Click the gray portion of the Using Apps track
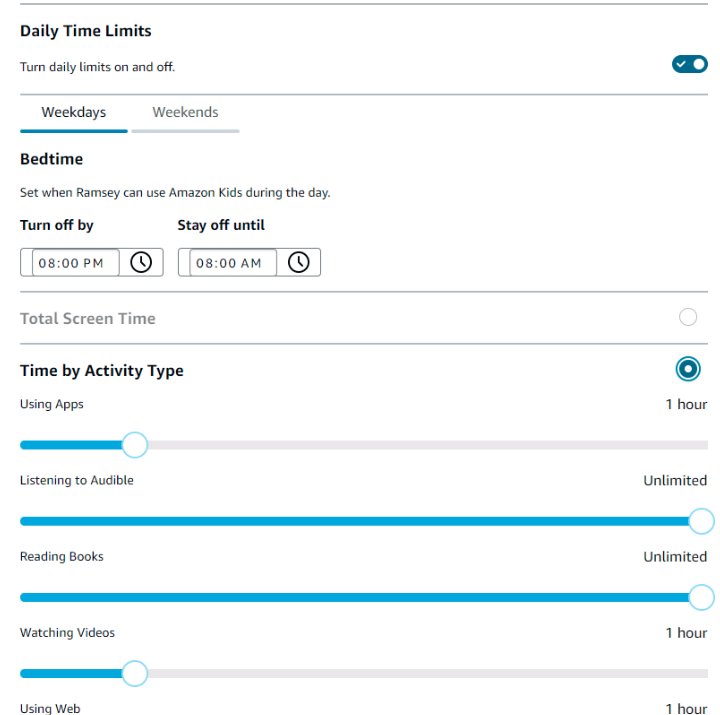The width and height of the screenshot is (720, 715). point(420,445)
